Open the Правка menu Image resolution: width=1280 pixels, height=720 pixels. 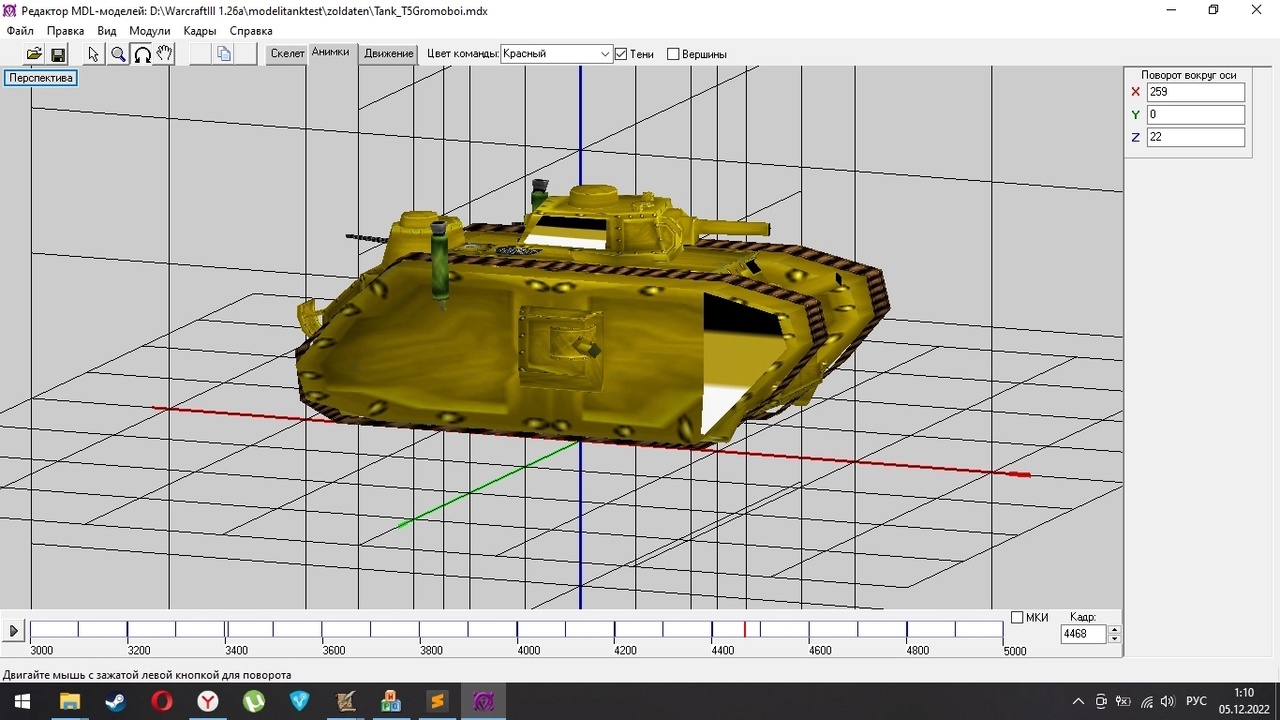click(x=66, y=31)
